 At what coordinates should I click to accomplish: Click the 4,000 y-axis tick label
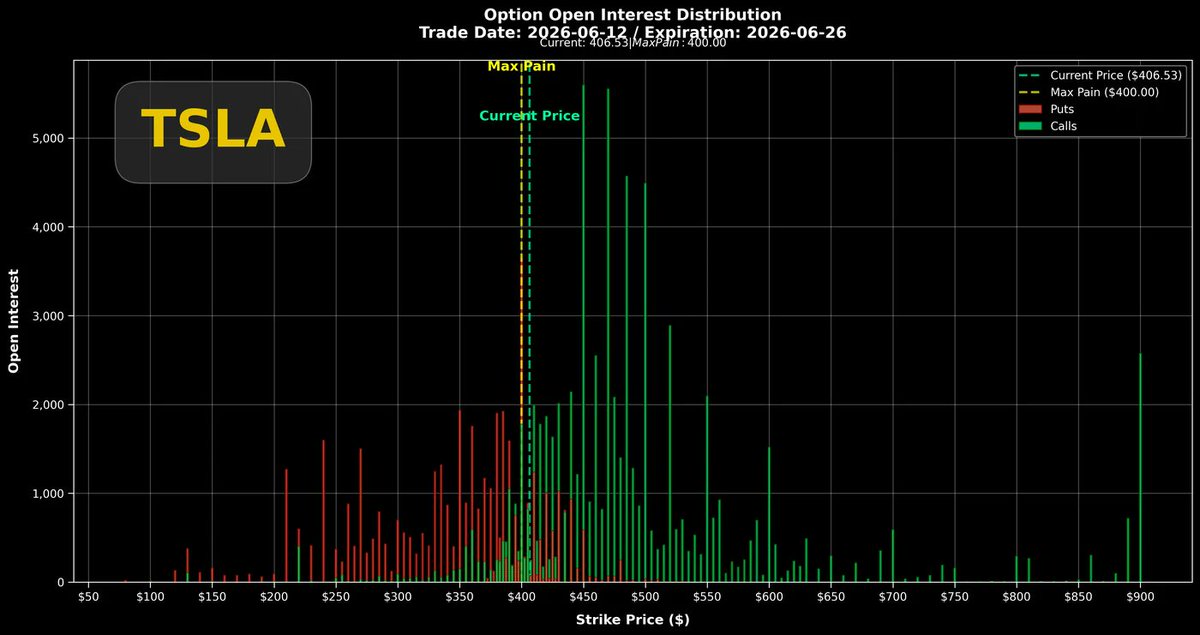click(50, 227)
